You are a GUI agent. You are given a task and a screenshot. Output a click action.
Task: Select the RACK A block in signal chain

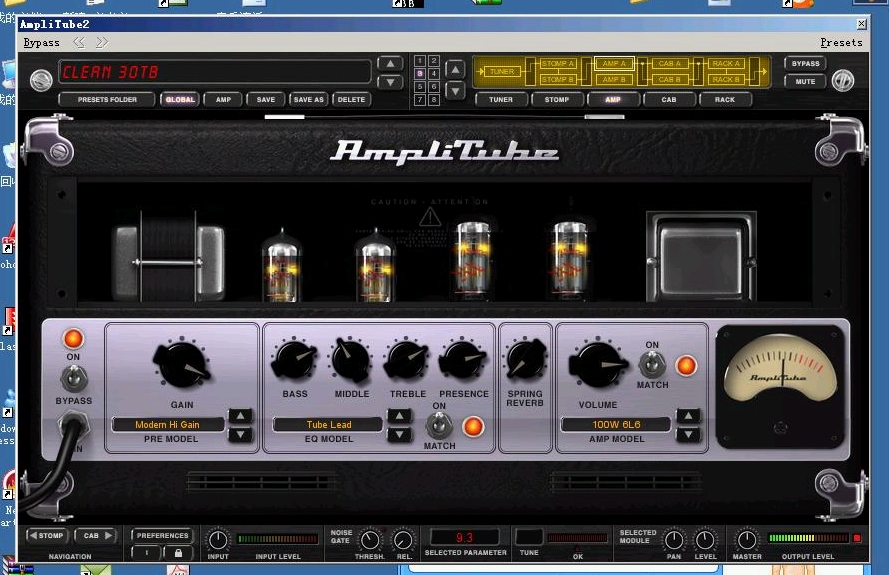pyautogui.click(x=726, y=64)
